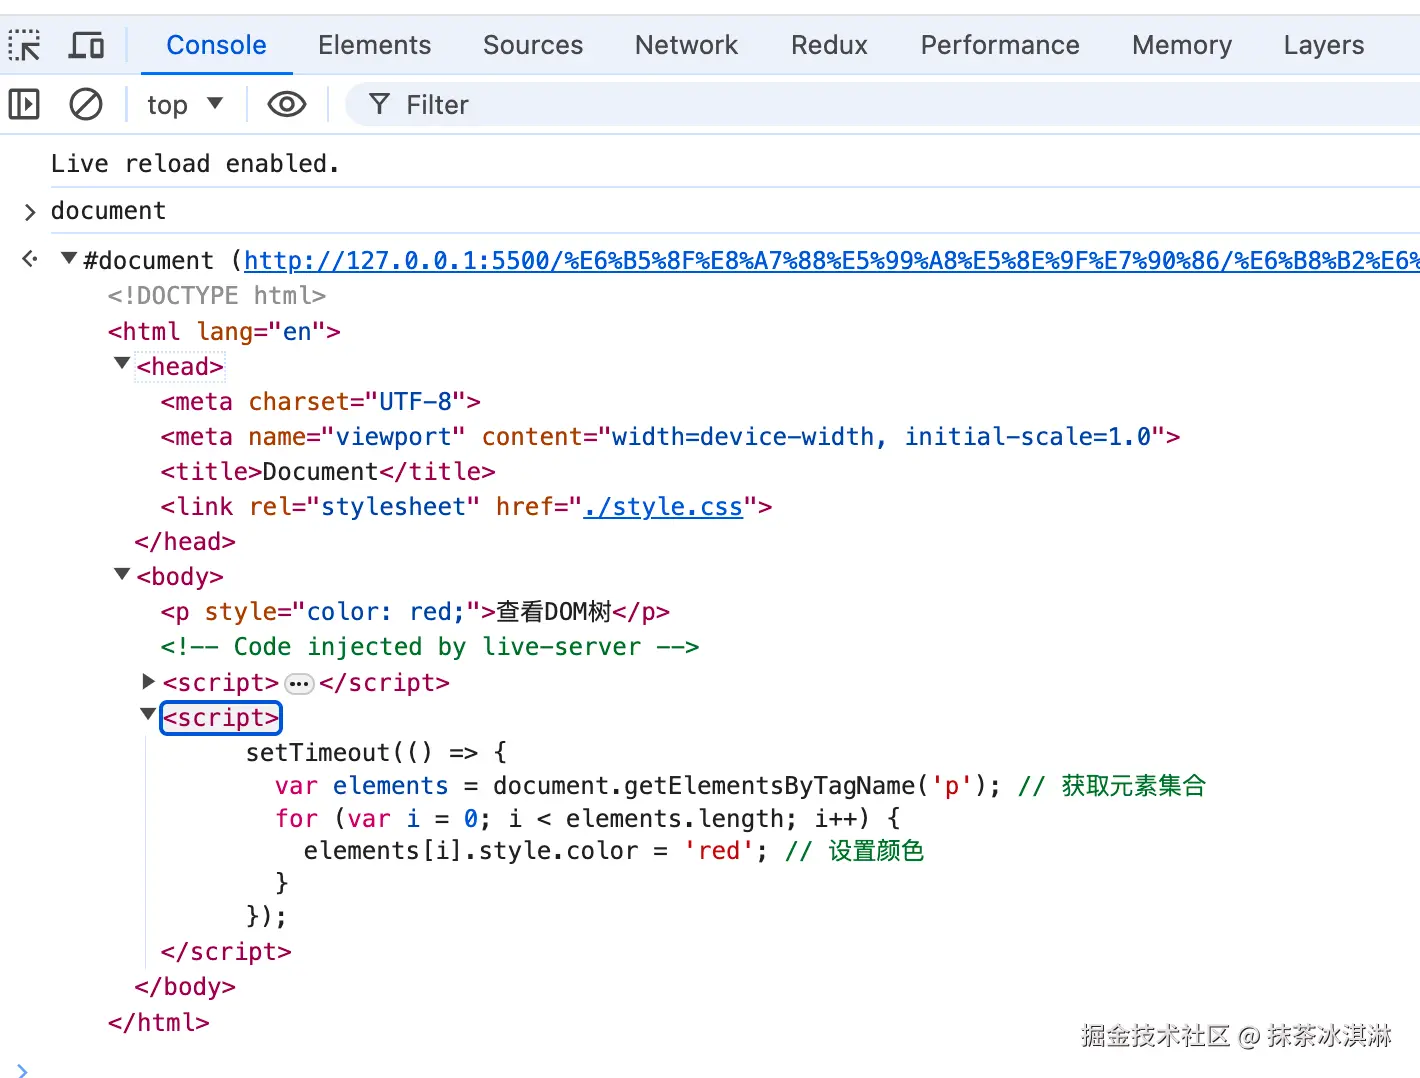The width and height of the screenshot is (1420, 1078).
Task: Click the for loop code line
Action: [588, 819]
